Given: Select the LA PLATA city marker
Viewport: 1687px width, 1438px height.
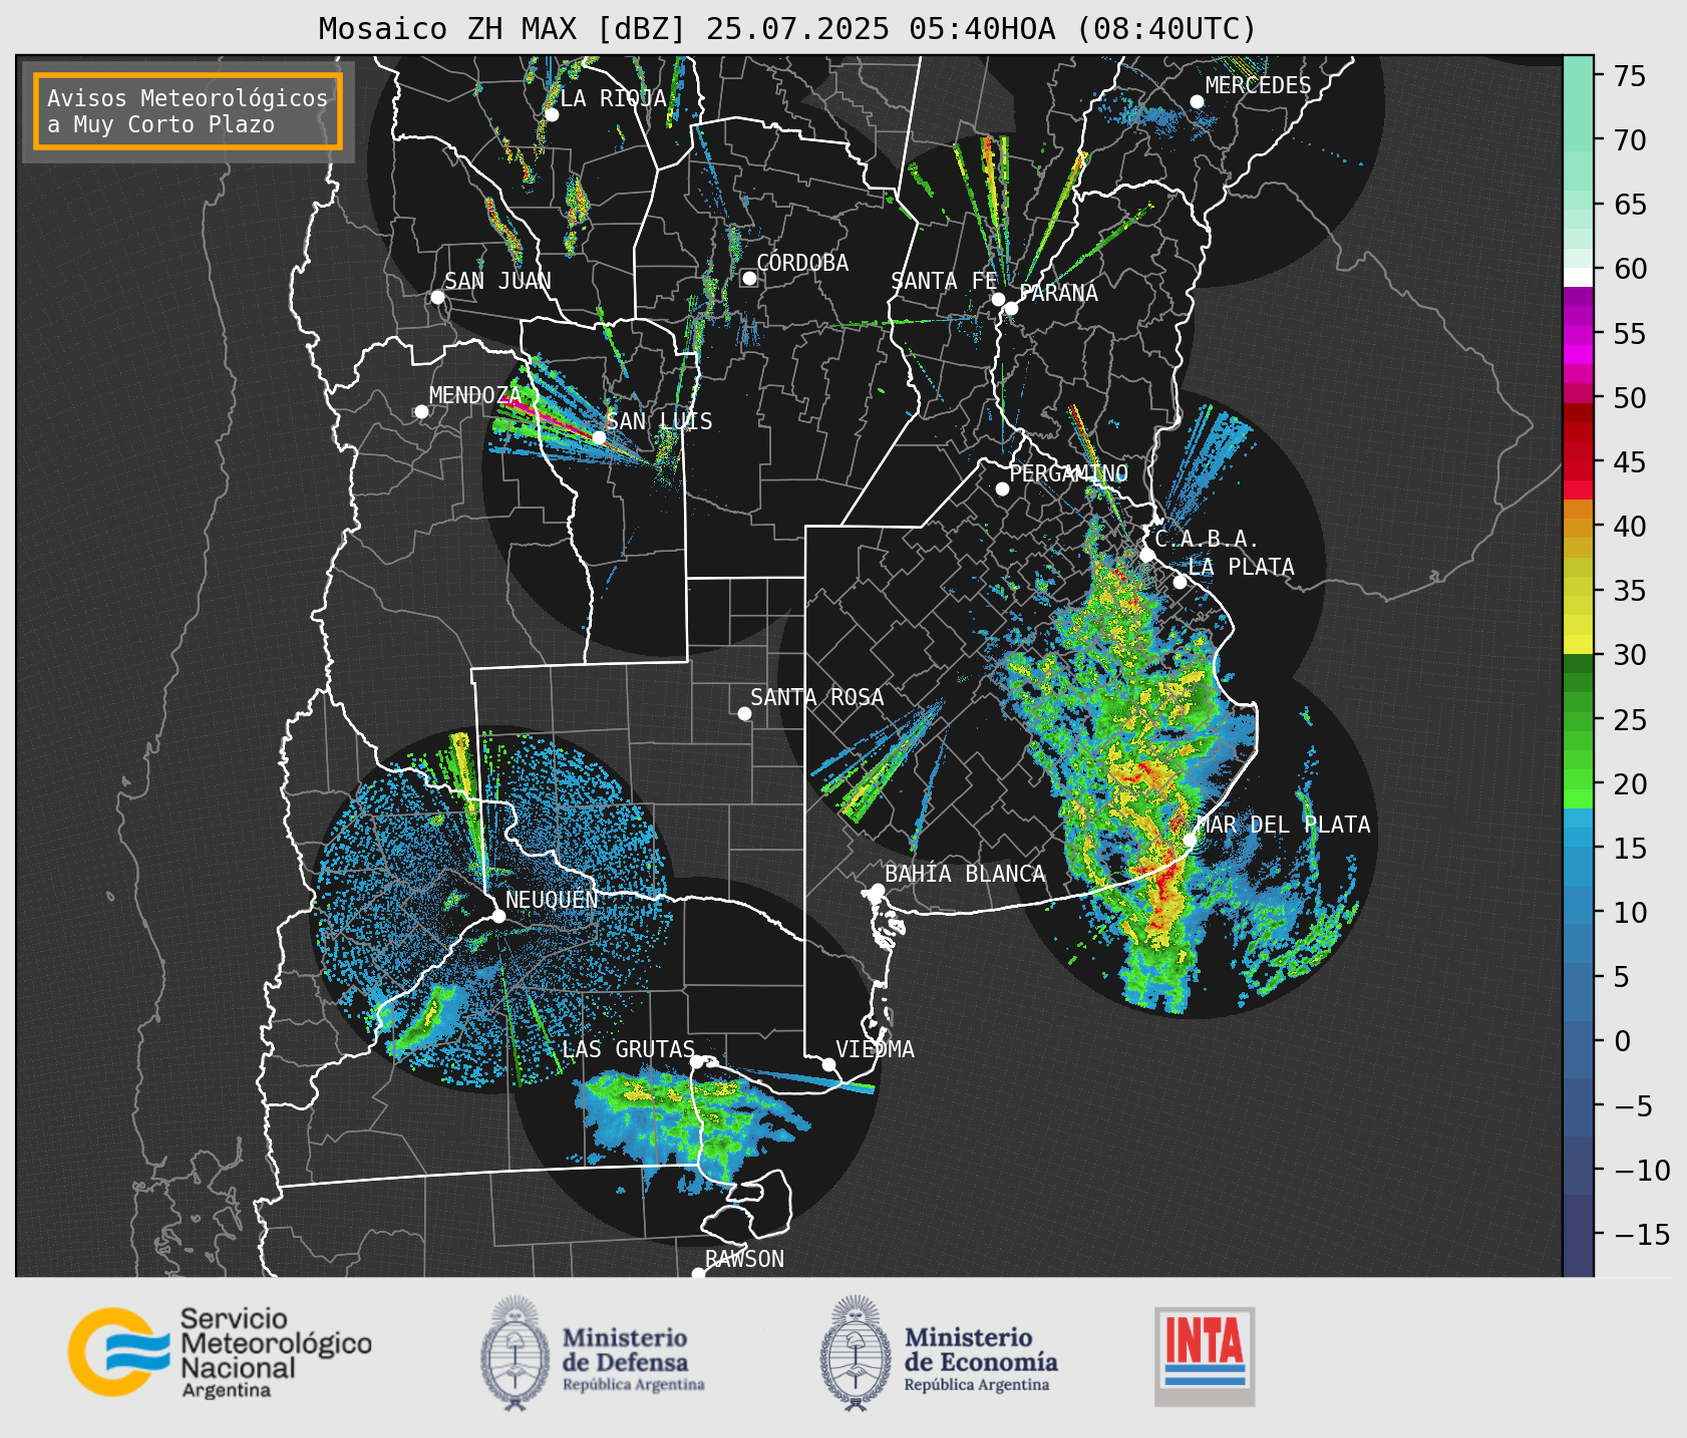Looking at the screenshot, I should tap(1180, 582).
